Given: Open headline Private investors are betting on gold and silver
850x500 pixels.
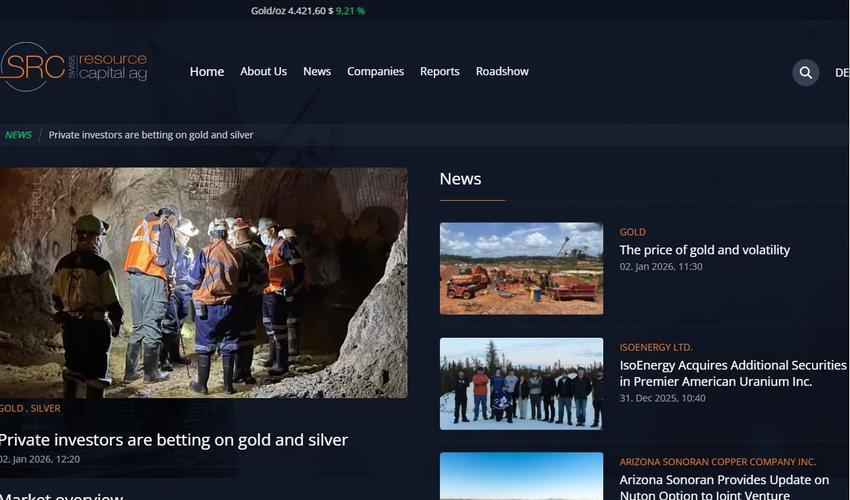Looking at the screenshot, I should [x=173, y=440].
